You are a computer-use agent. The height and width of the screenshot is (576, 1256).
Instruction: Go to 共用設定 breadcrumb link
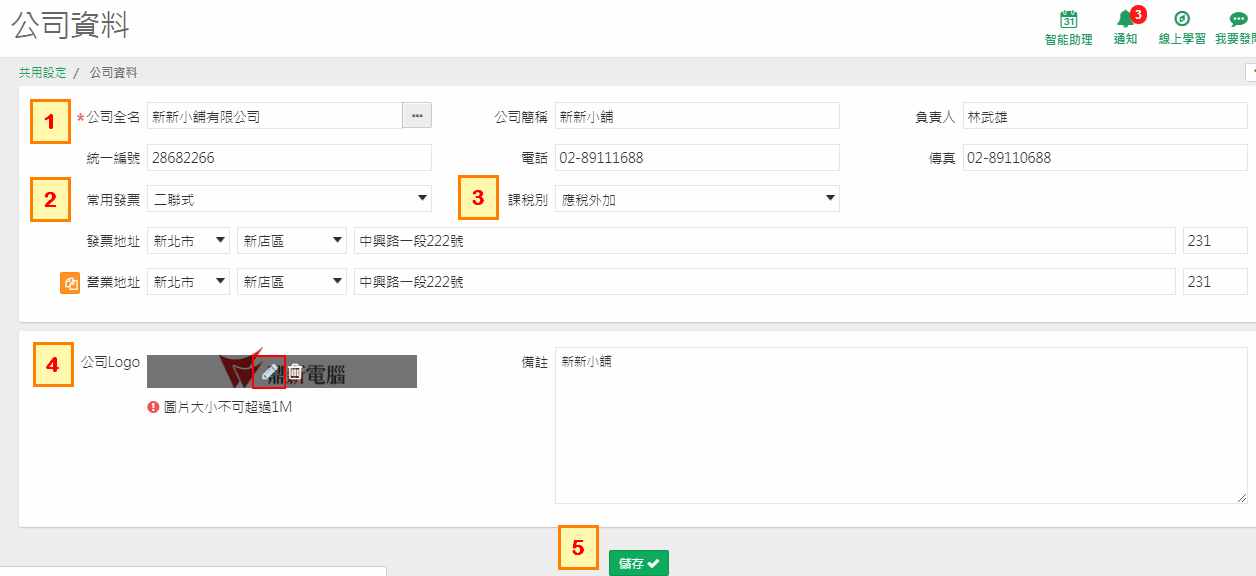click(x=42, y=73)
